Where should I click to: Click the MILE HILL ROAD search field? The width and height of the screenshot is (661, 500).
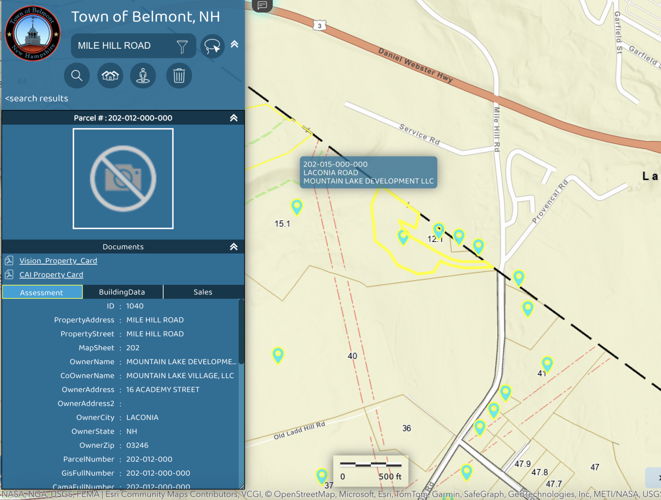point(120,46)
